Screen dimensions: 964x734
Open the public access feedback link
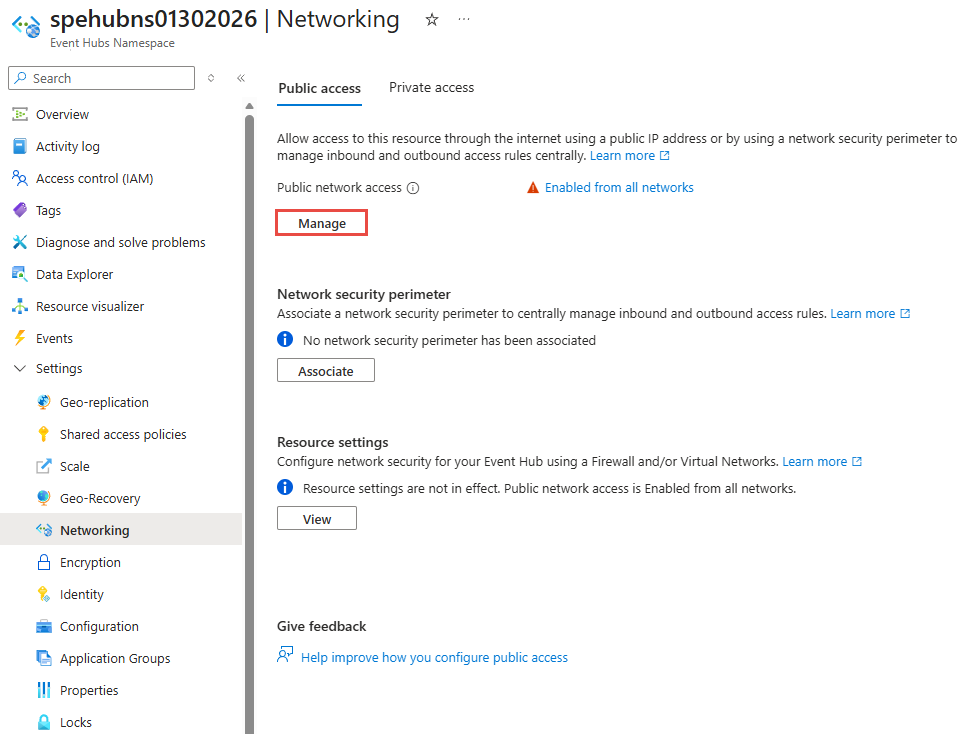pyautogui.click(x=435, y=657)
